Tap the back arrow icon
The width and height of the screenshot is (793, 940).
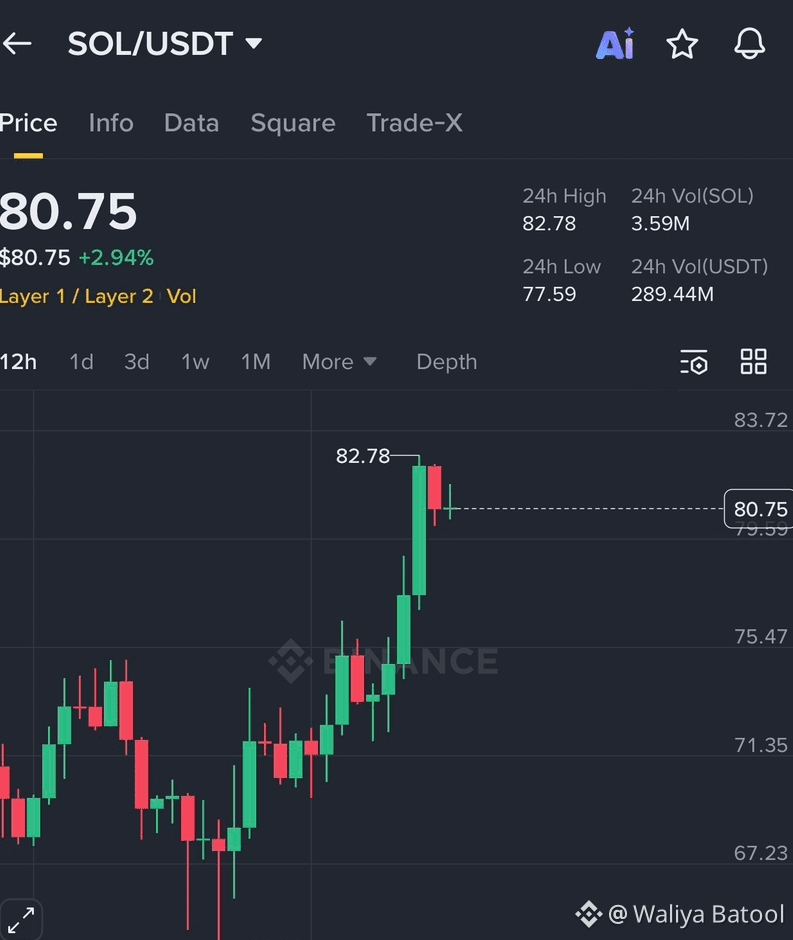tap(17, 44)
